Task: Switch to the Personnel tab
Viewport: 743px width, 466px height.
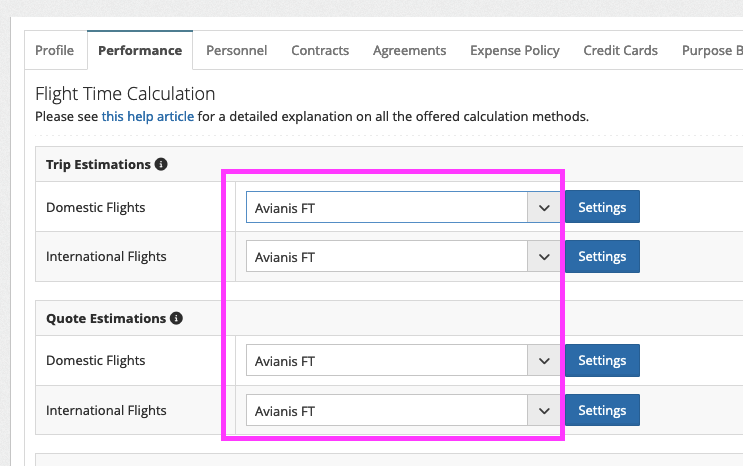Action: [x=236, y=50]
